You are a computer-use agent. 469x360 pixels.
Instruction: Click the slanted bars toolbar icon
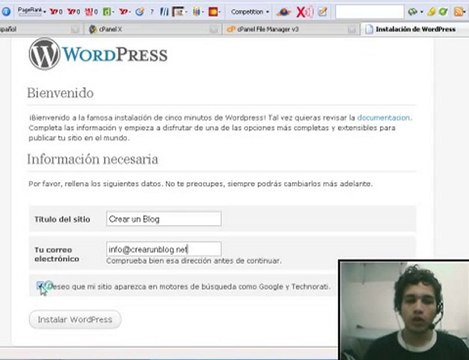pos(164,12)
